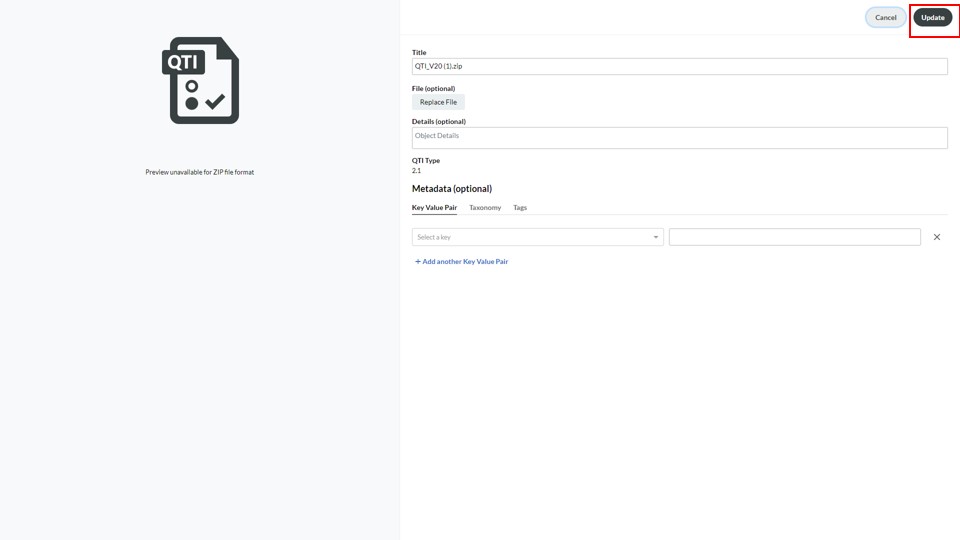Focus the Object Details text area
Image resolution: width=960 pixels, height=540 pixels.
click(x=680, y=138)
